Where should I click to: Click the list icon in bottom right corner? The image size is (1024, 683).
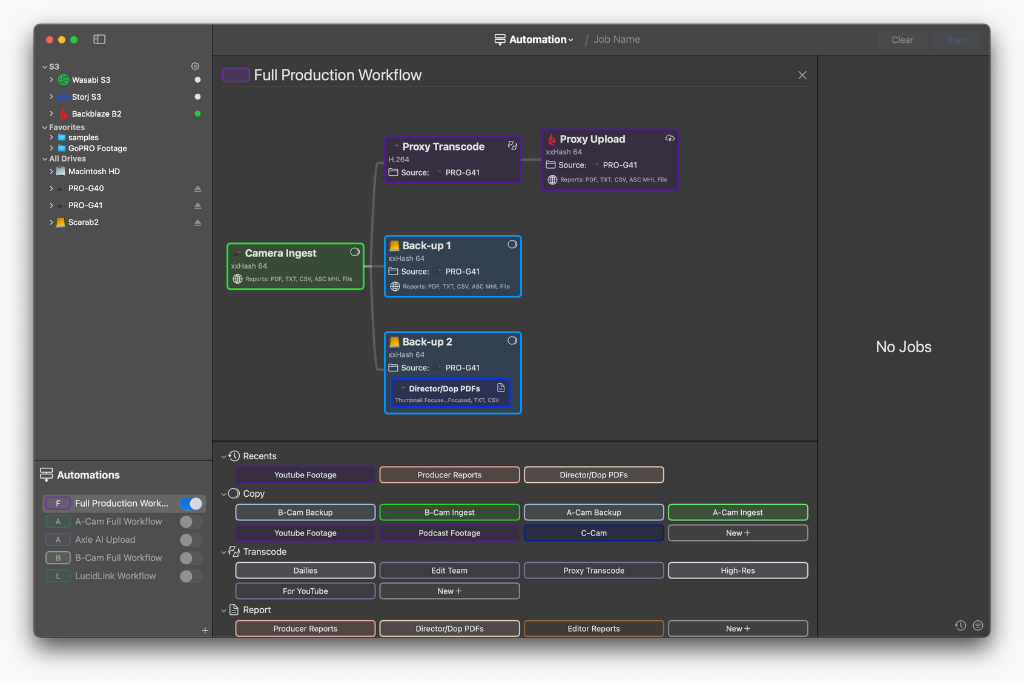[x=978, y=625]
